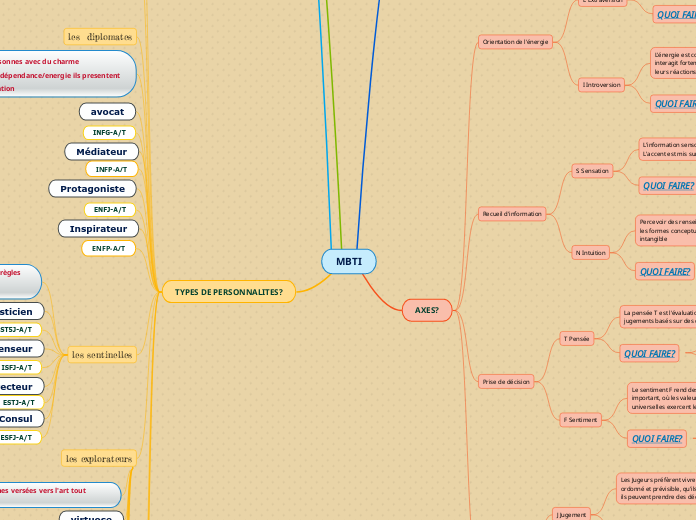Viewport: 696px width, 520px height.
Task: Click the J Jugement node
Action: (x=571, y=514)
